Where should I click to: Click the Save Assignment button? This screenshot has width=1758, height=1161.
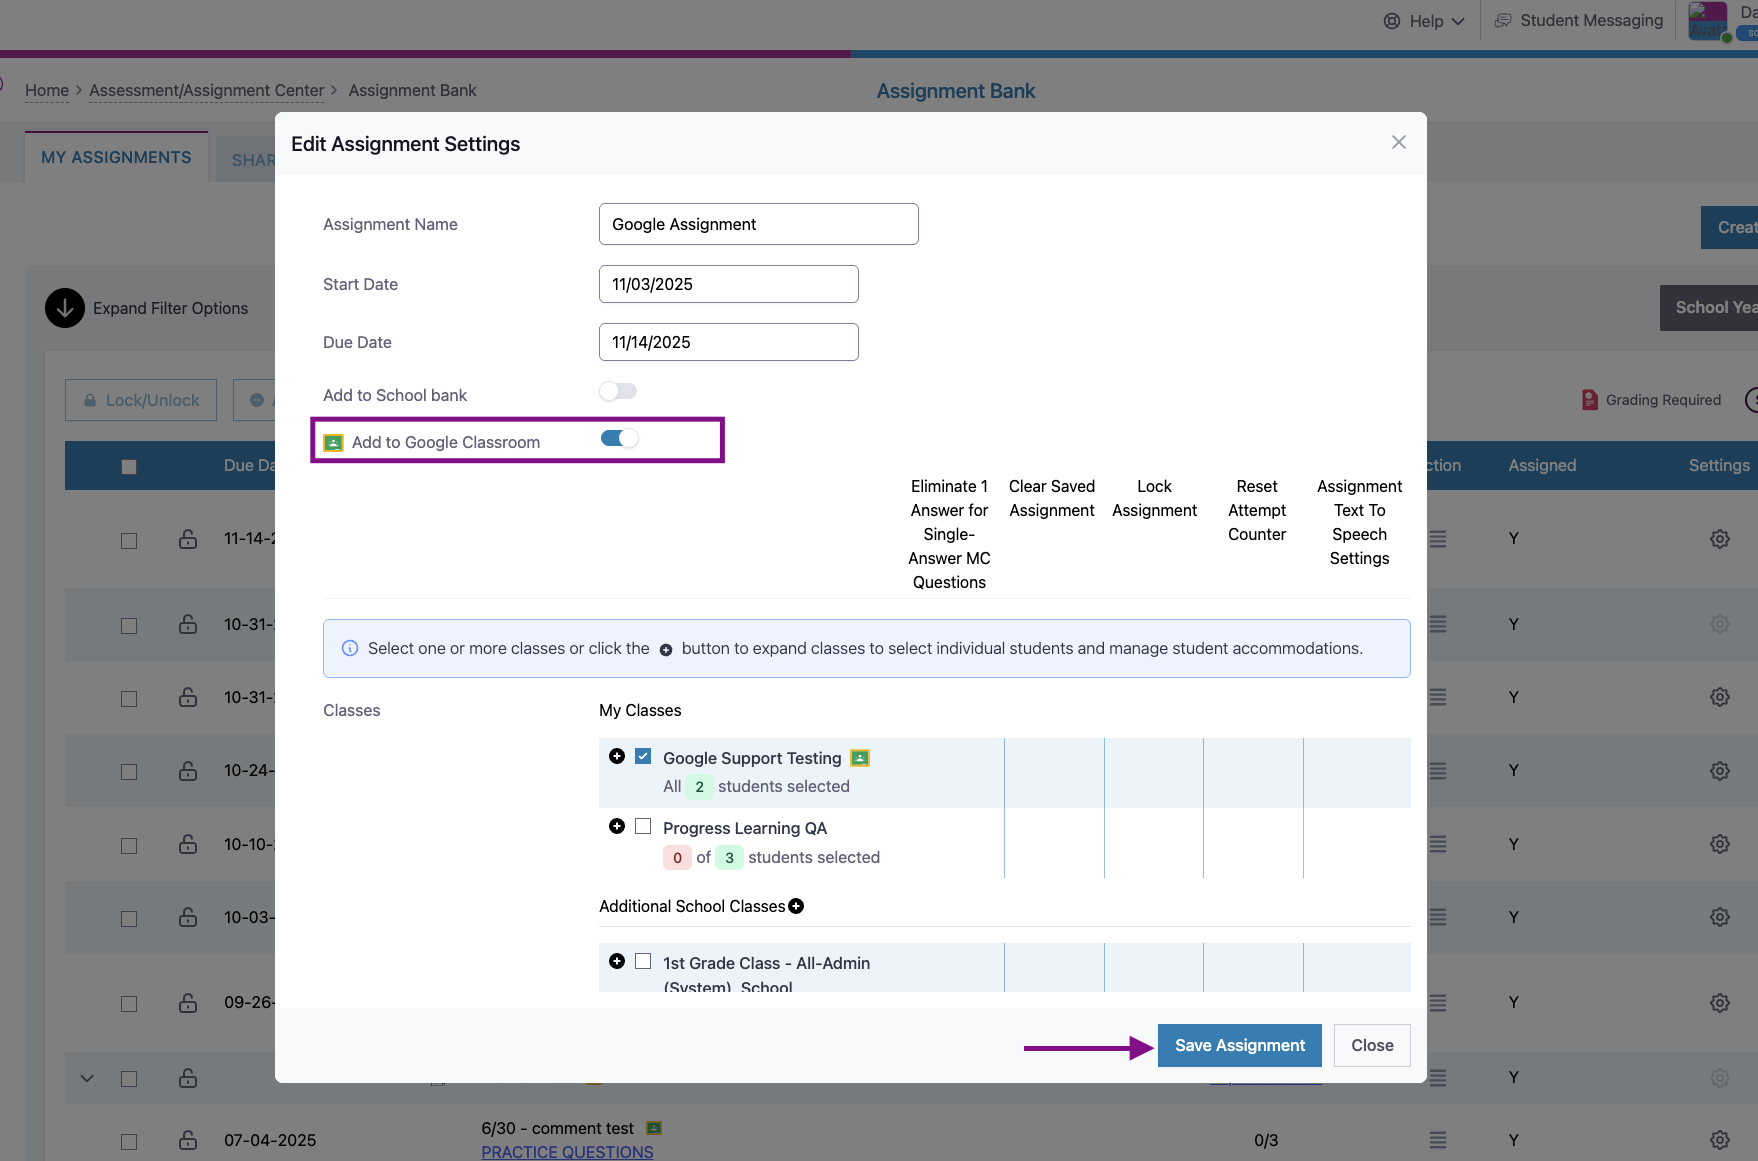click(1239, 1045)
